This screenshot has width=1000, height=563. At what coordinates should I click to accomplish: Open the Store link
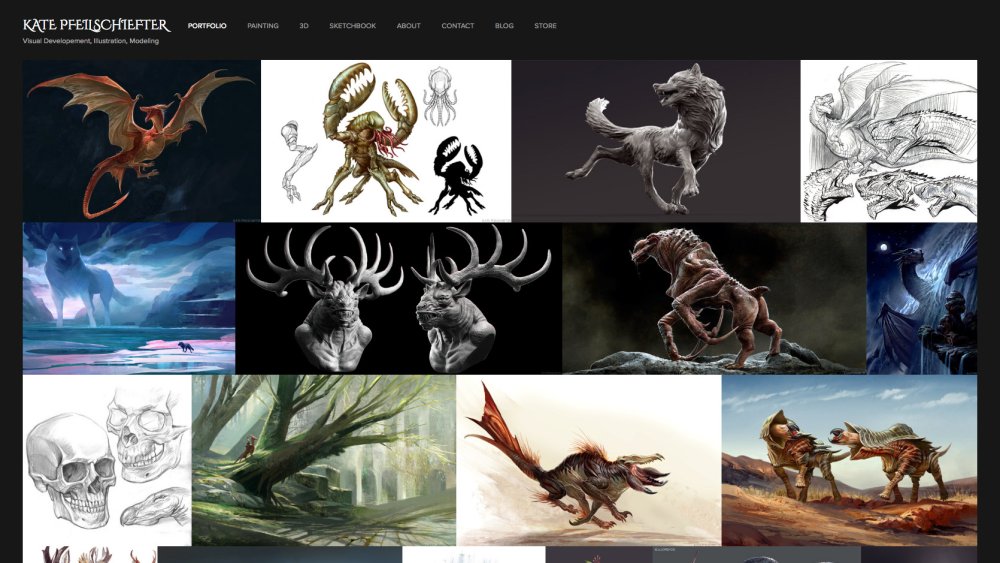(545, 26)
